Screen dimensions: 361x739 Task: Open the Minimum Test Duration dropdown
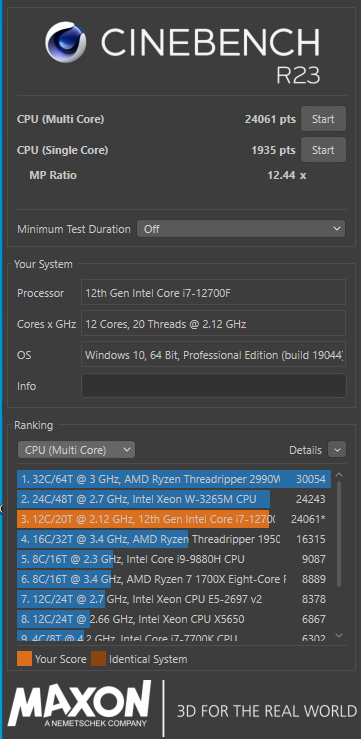coord(241,229)
